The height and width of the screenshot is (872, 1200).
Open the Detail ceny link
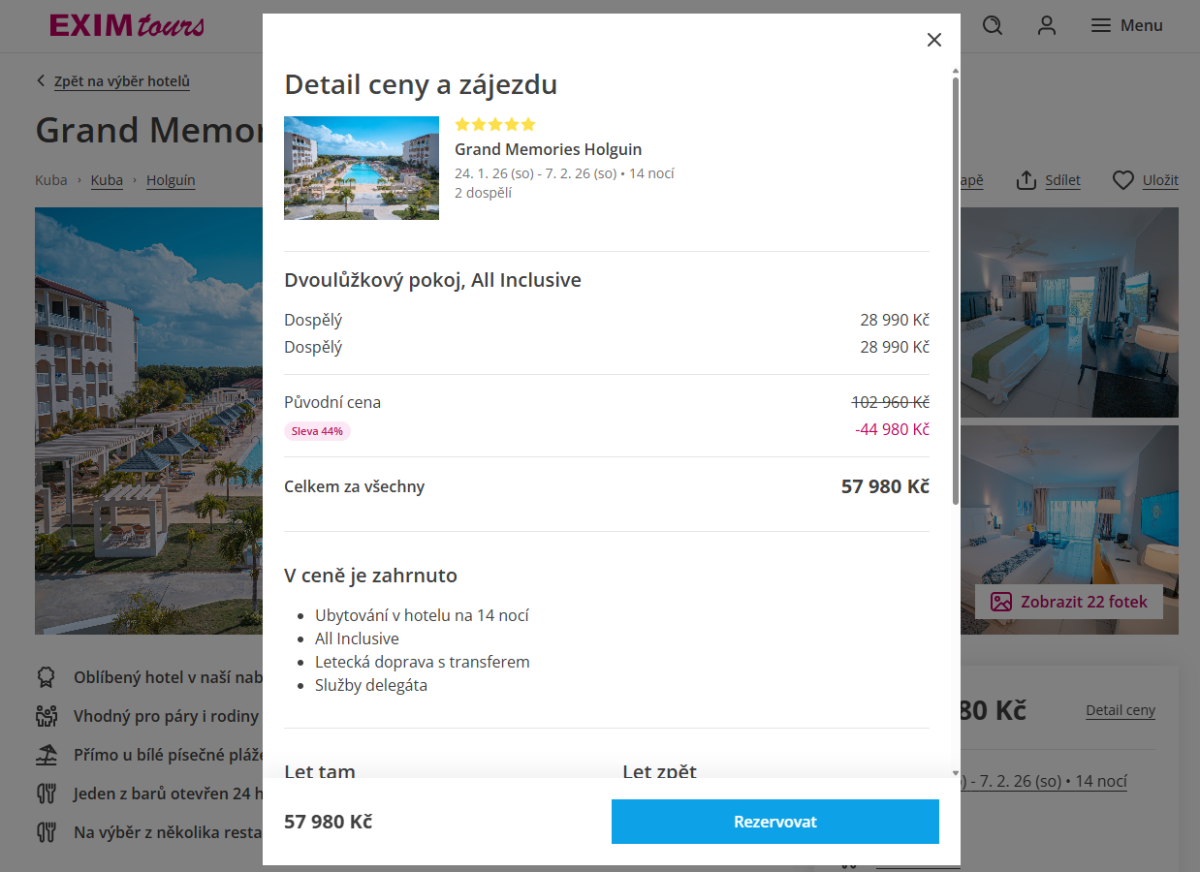tap(1120, 711)
